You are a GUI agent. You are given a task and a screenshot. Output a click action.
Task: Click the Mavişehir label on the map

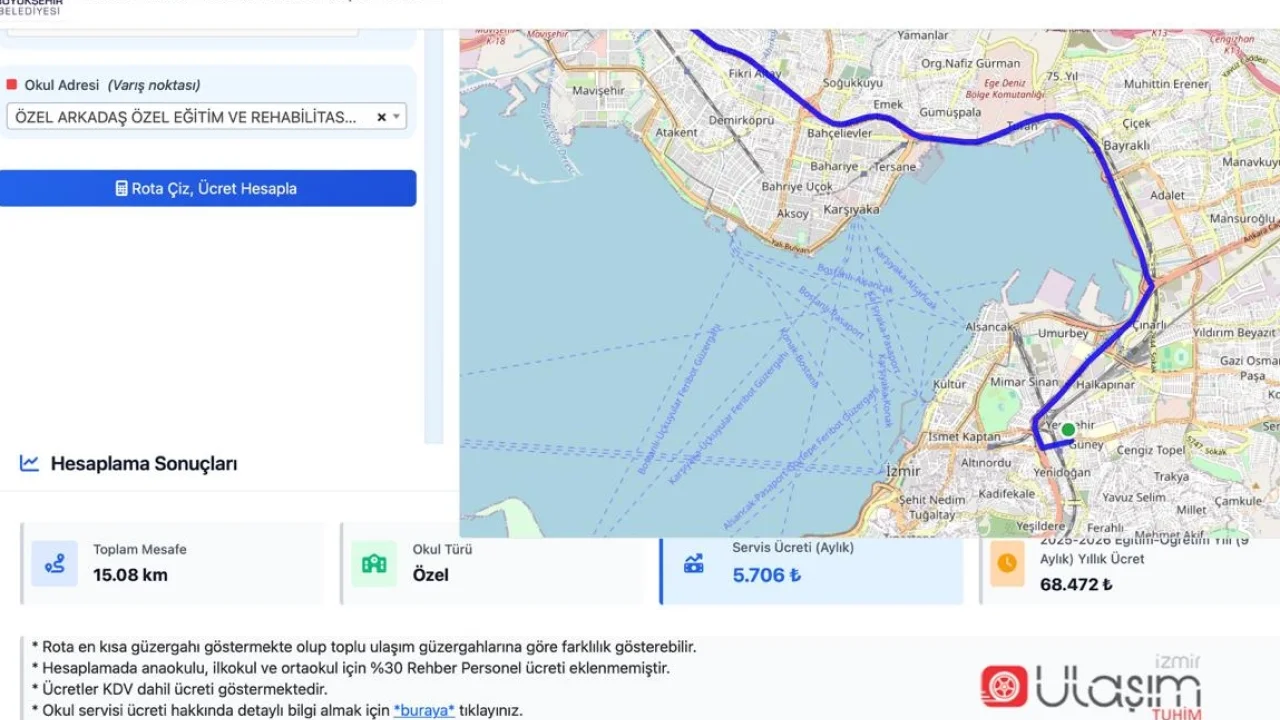pyautogui.click(x=598, y=90)
